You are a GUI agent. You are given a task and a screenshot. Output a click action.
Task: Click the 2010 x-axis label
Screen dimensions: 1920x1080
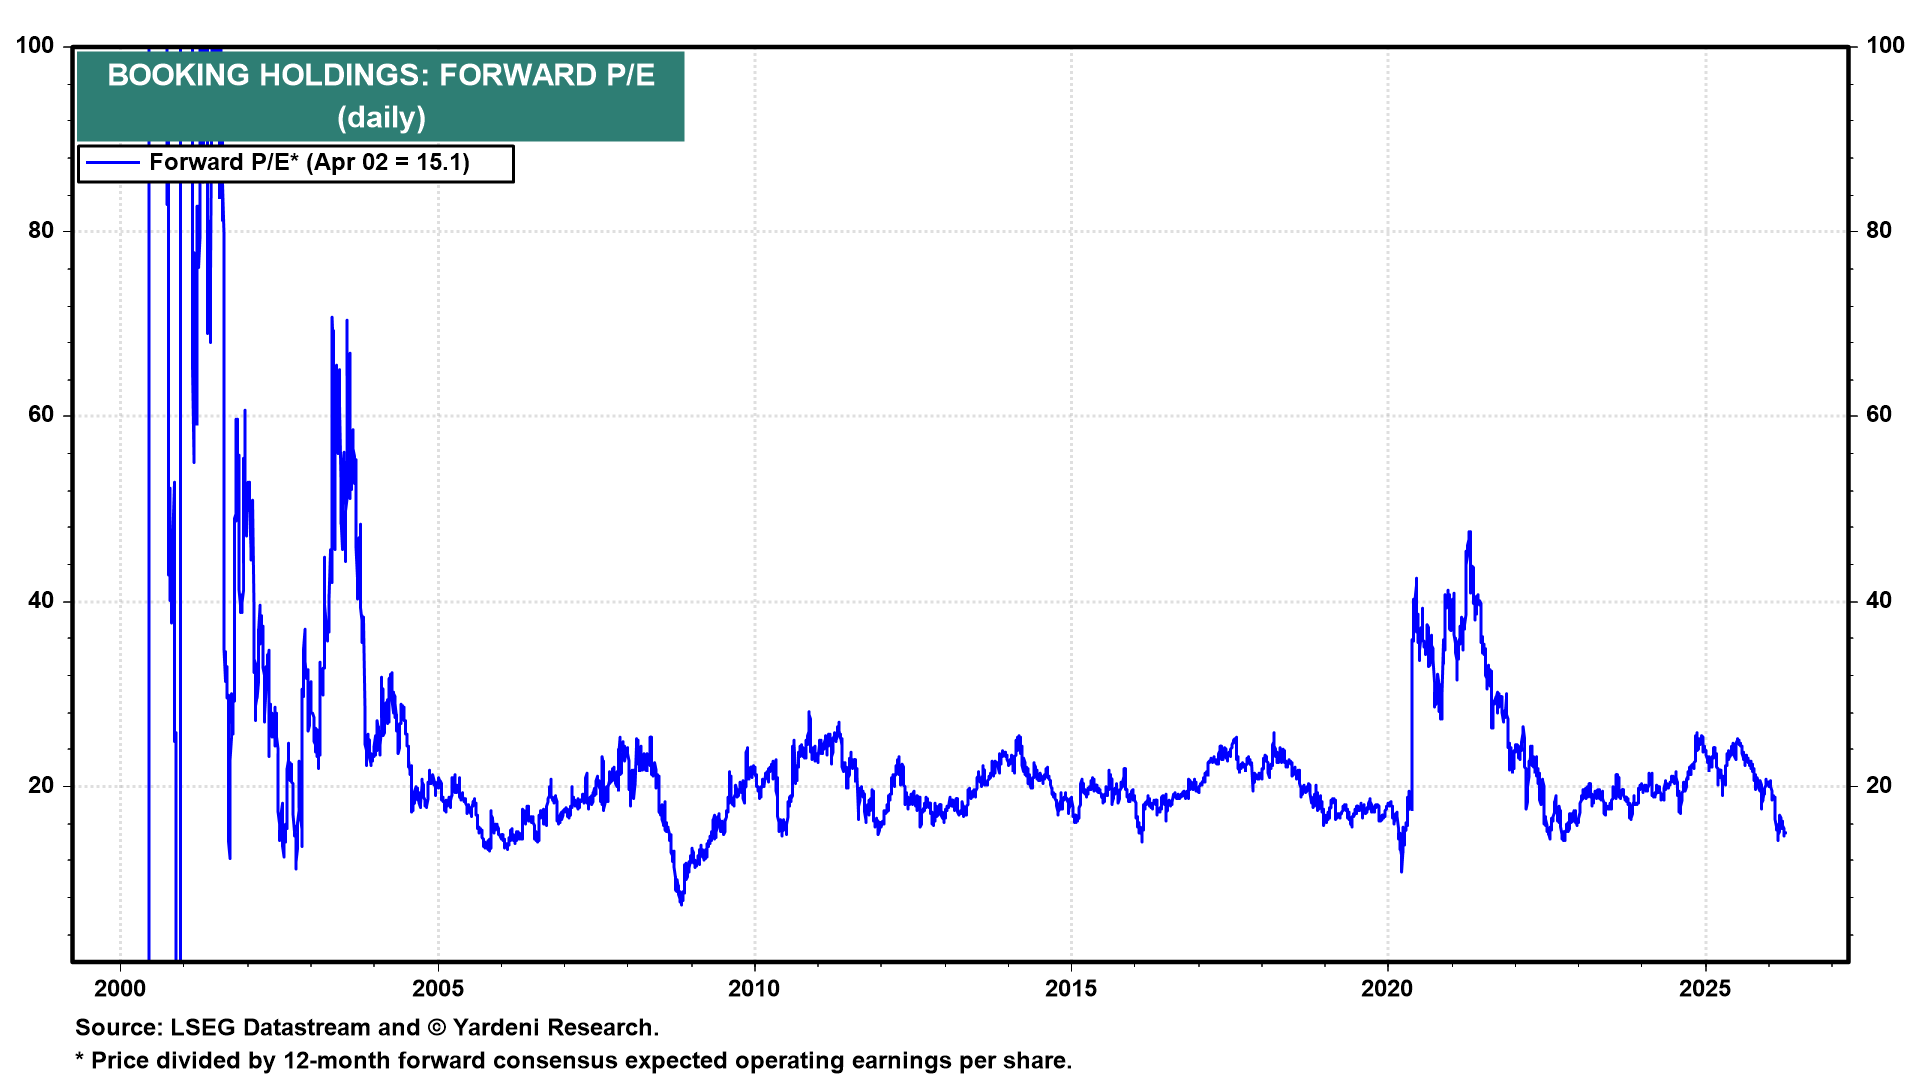click(x=754, y=989)
